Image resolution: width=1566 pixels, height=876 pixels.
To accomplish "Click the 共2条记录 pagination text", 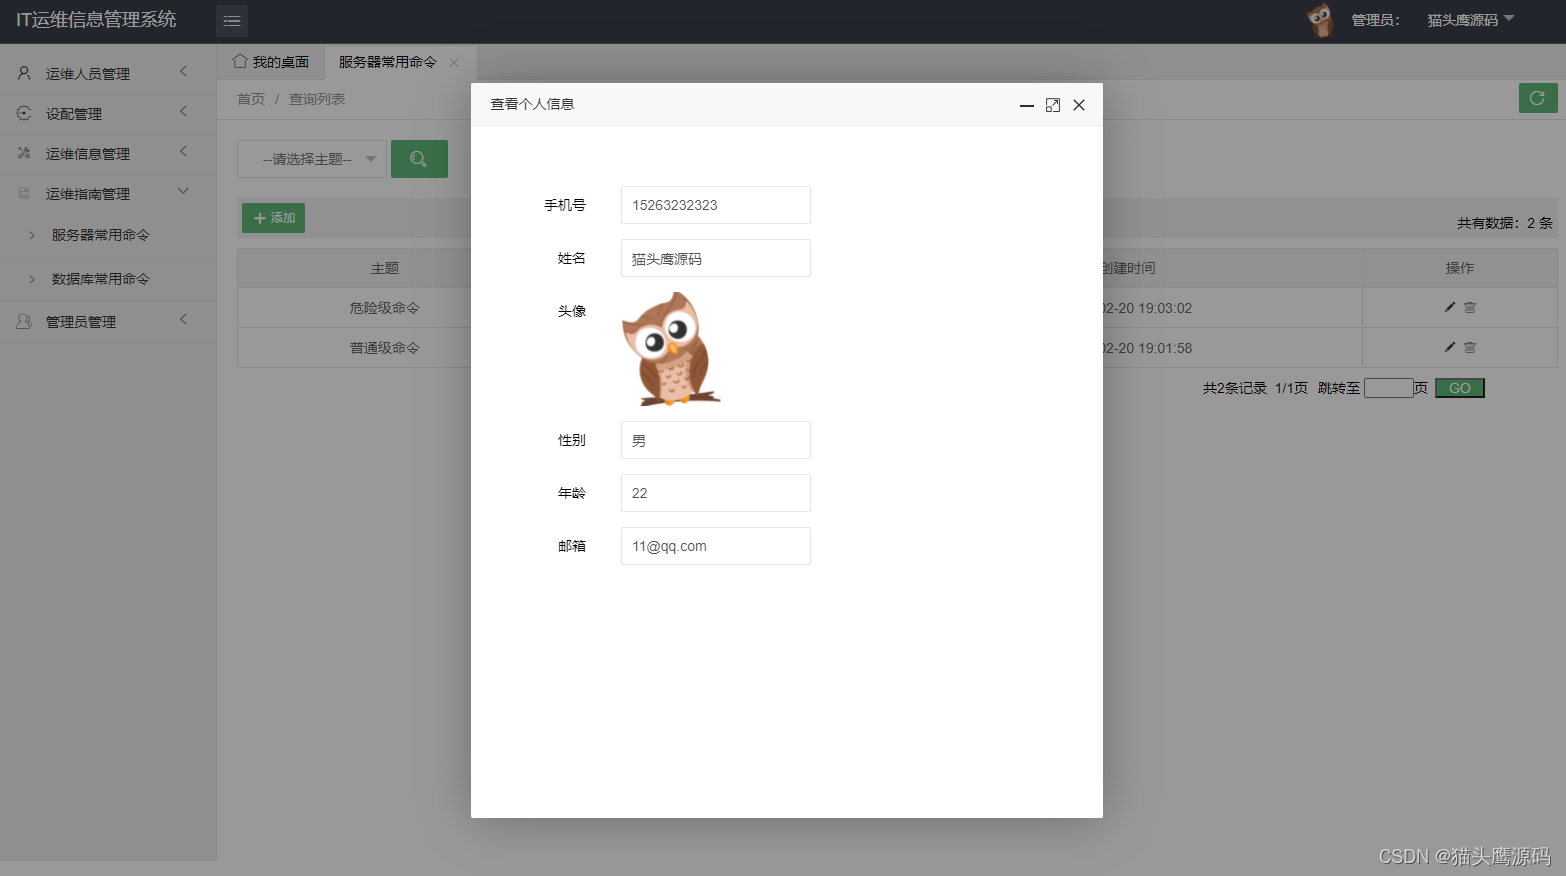I will point(1235,388).
